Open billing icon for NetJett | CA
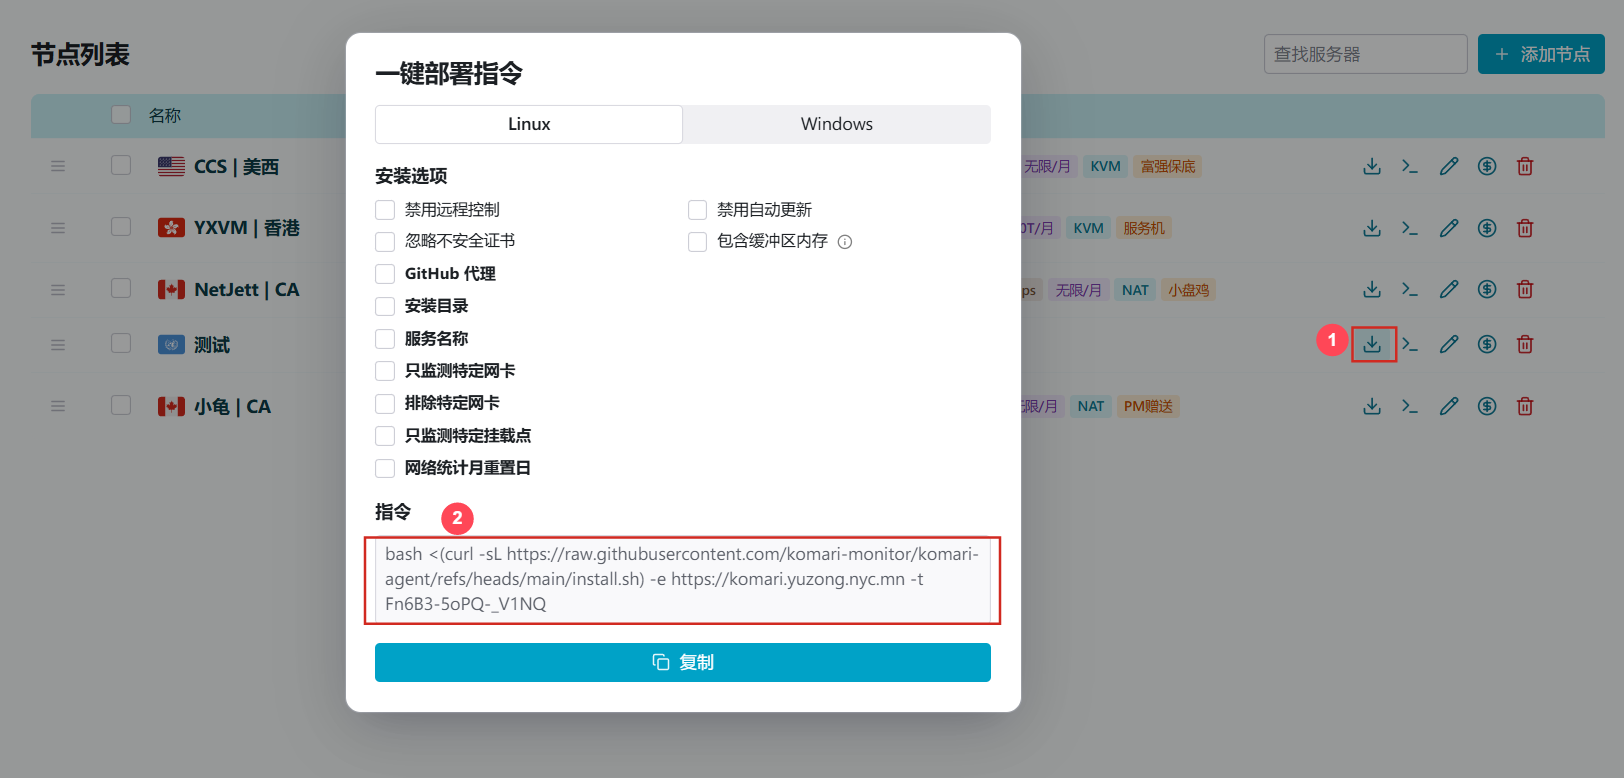Viewport: 1624px width, 778px height. click(x=1487, y=289)
